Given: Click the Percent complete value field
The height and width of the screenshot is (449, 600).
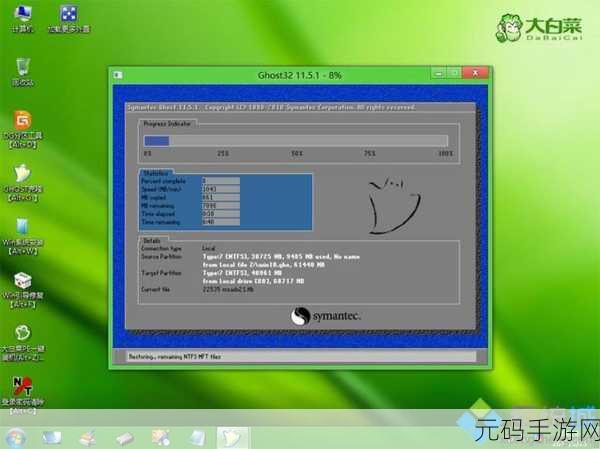Looking at the screenshot, I should click(221, 181).
